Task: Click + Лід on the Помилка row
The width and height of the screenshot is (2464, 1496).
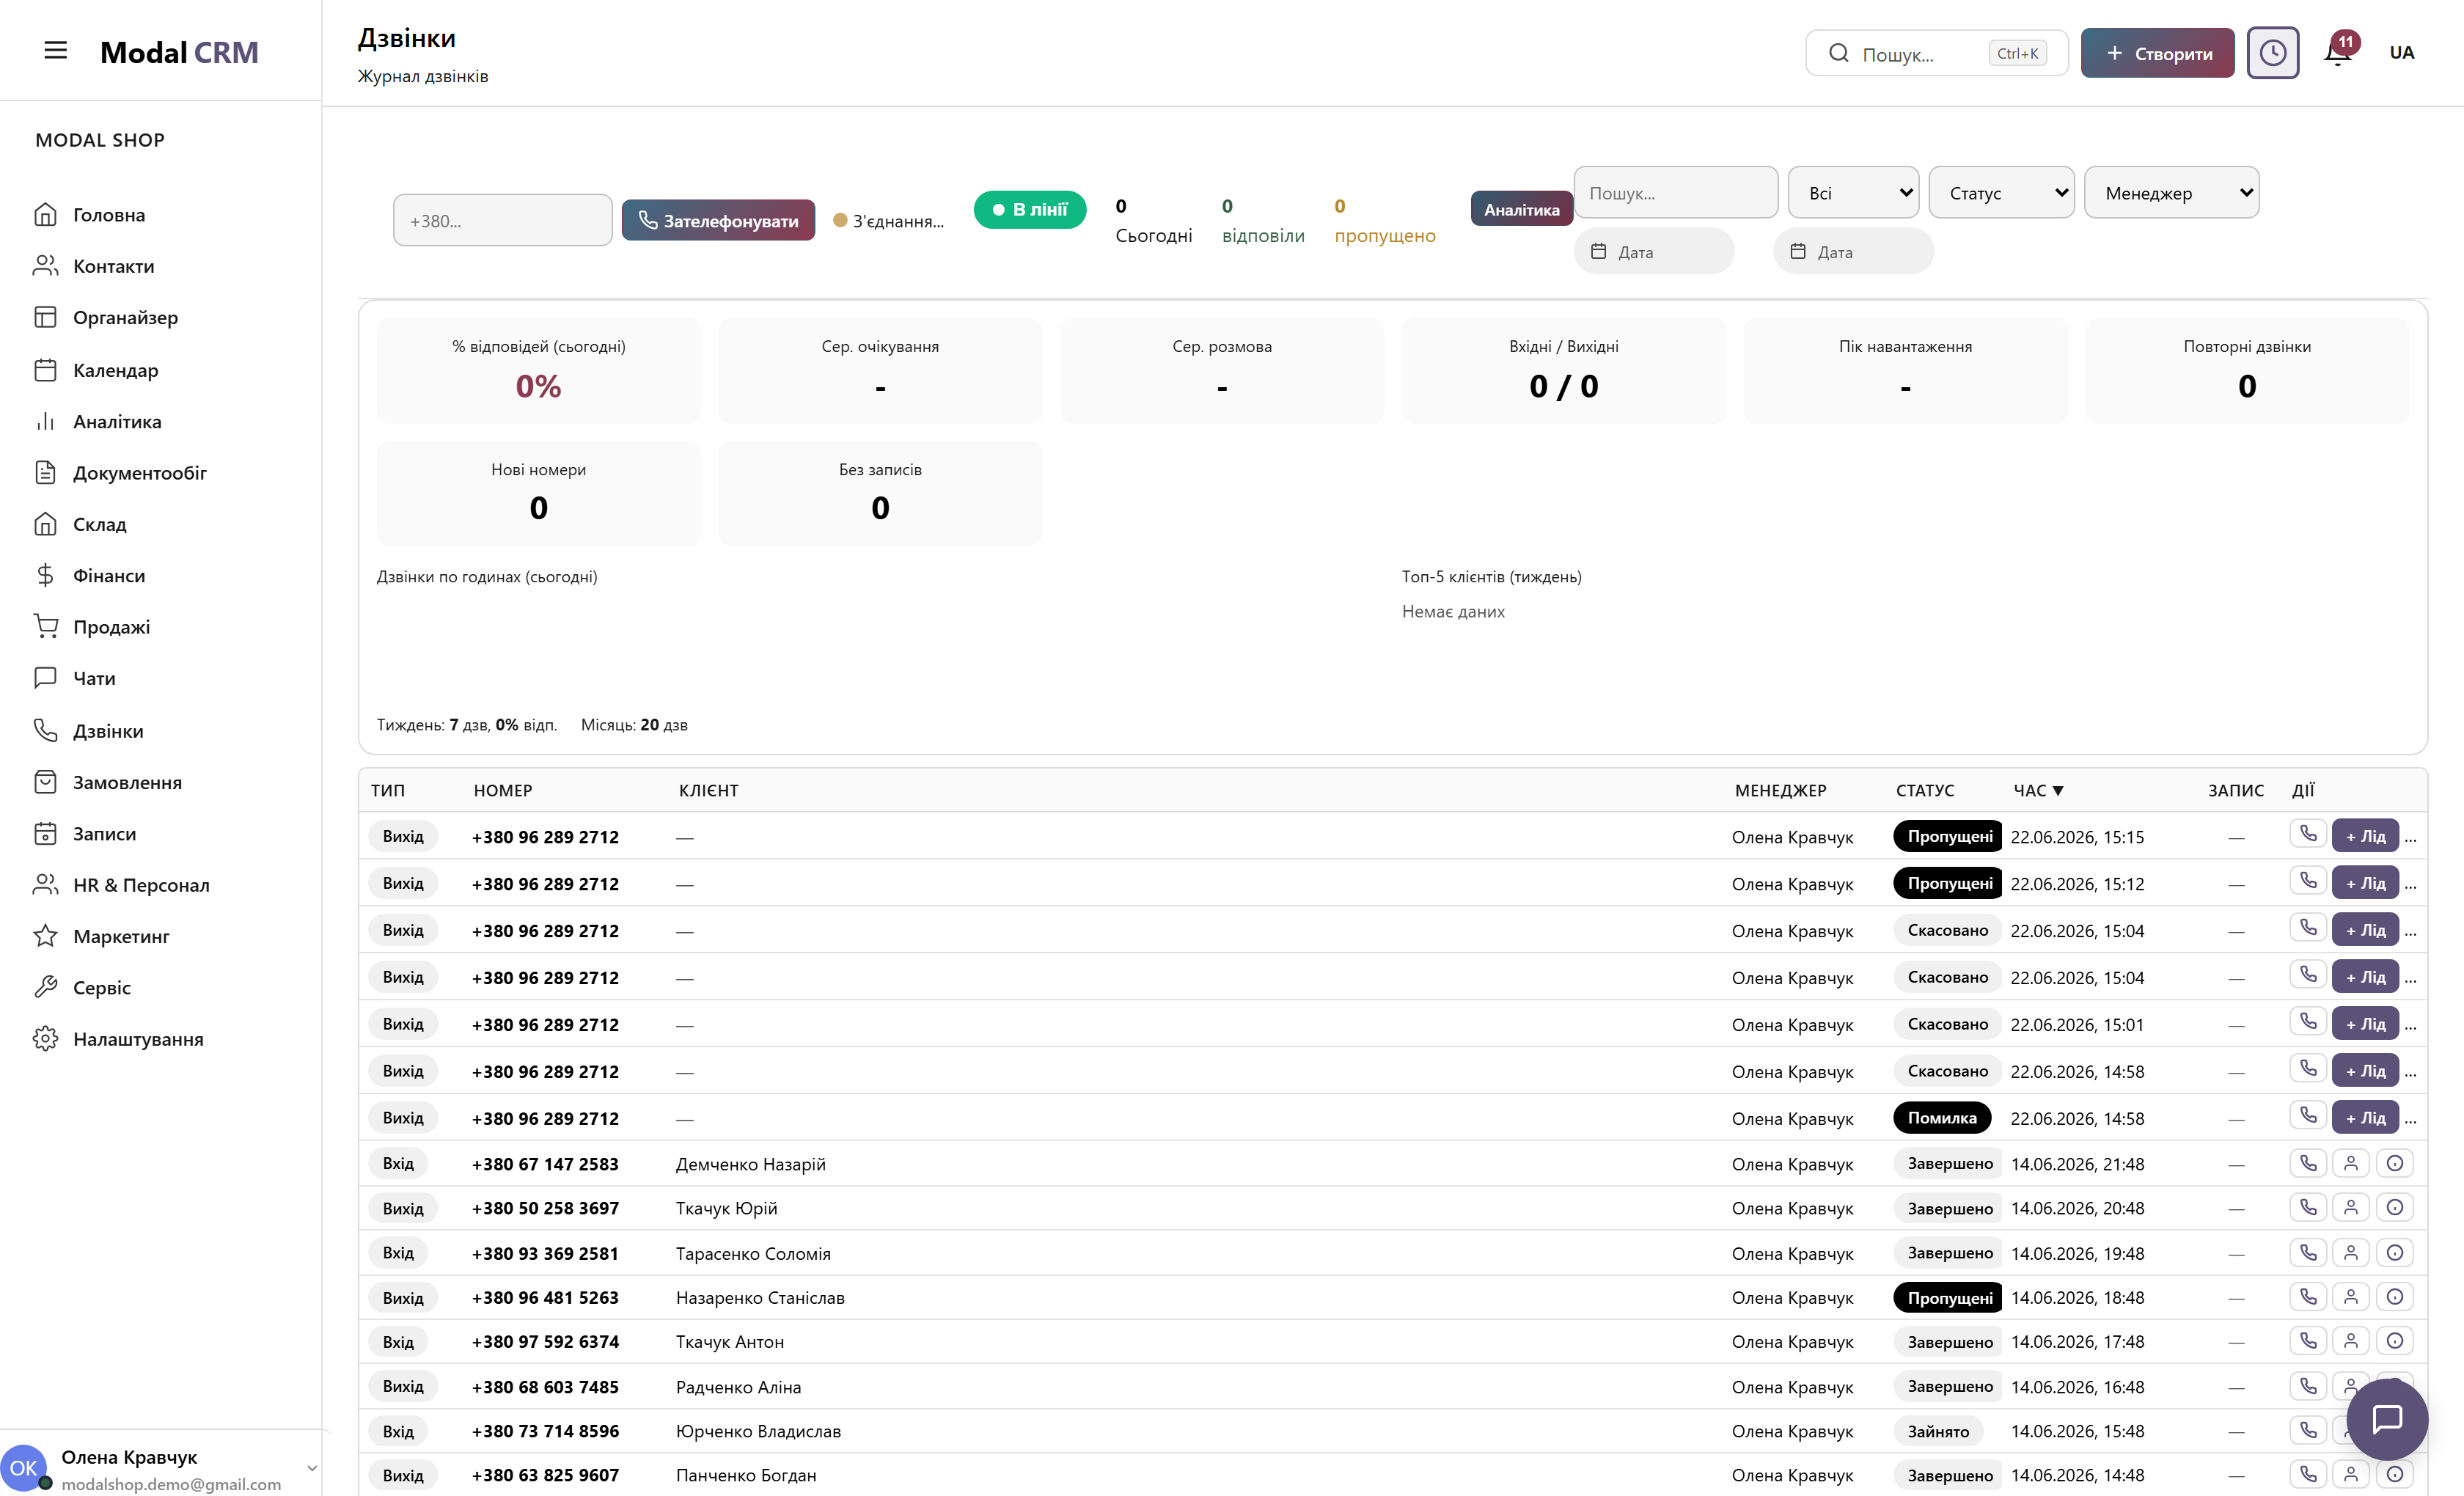Action: pyautogui.click(x=2365, y=1117)
